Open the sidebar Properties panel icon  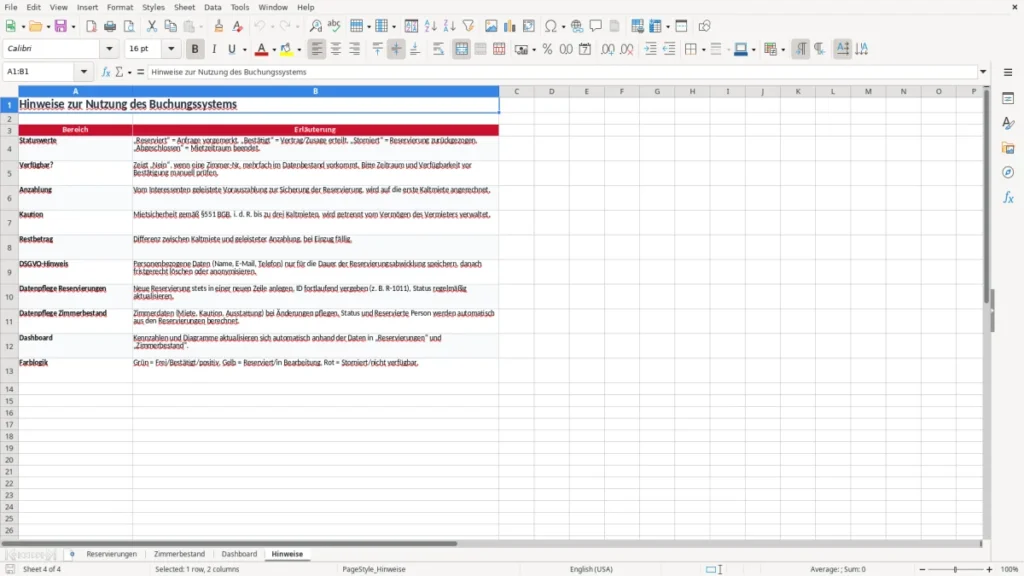click(x=1008, y=98)
